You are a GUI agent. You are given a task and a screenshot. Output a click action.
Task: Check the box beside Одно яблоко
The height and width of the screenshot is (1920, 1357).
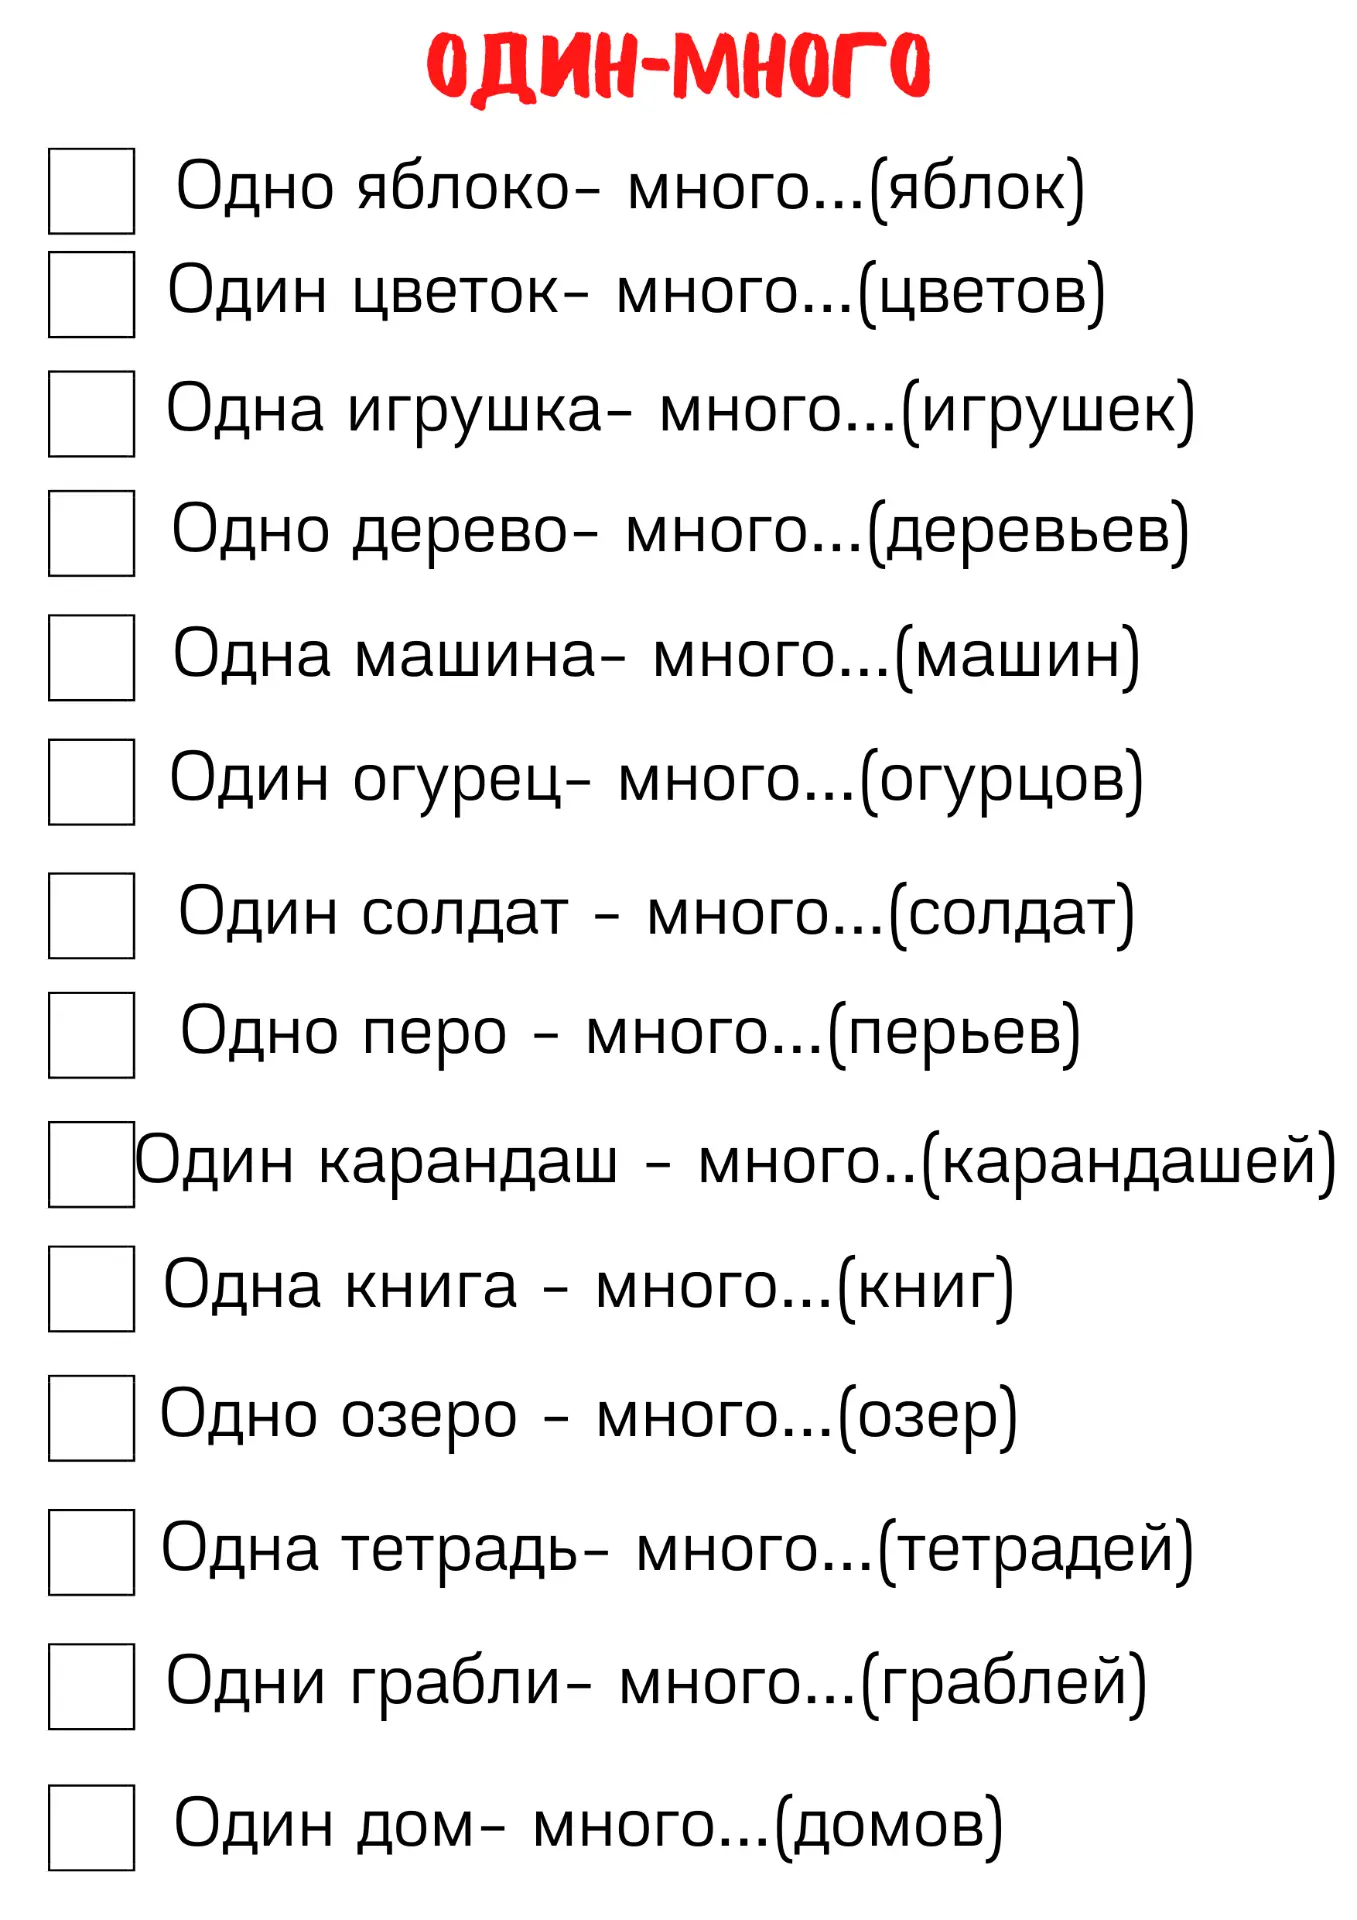point(91,191)
